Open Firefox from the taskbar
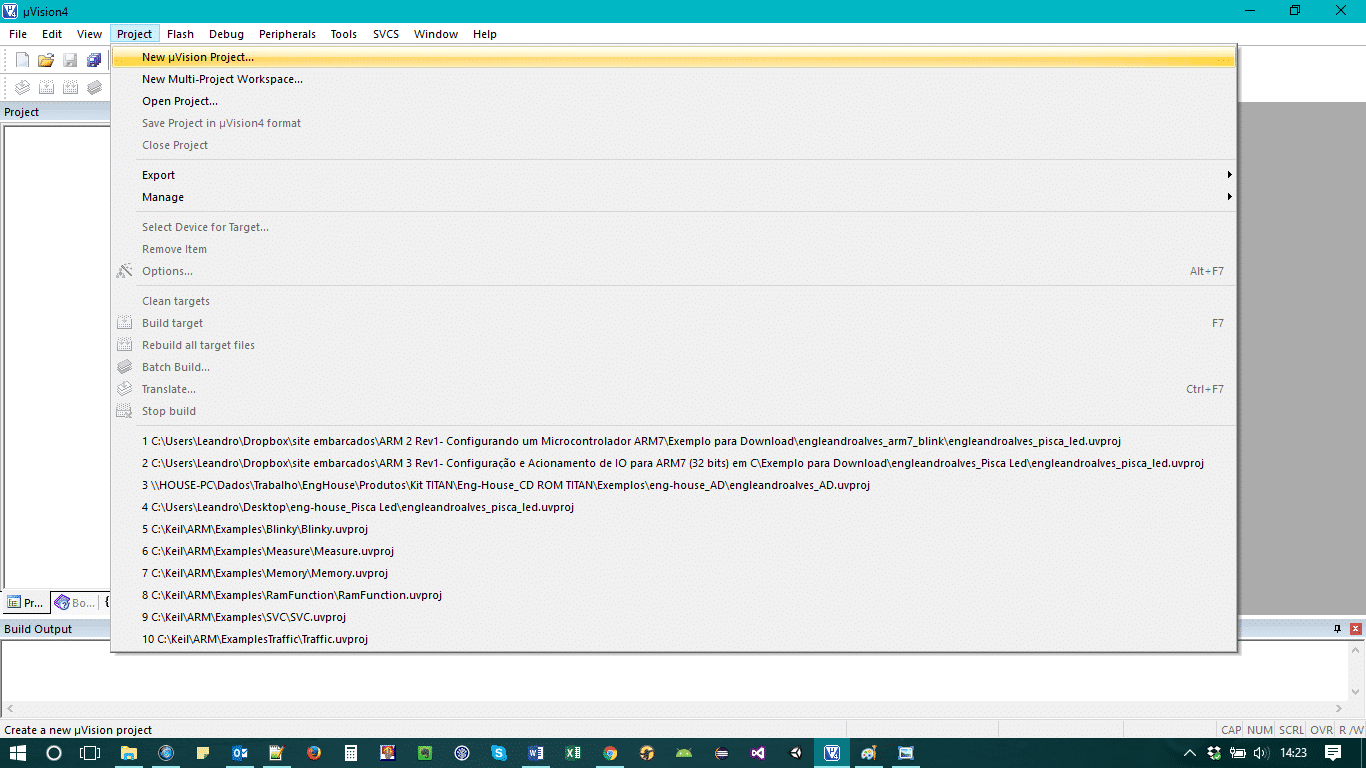The width and height of the screenshot is (1366, 768). click(x=313, y=753)
